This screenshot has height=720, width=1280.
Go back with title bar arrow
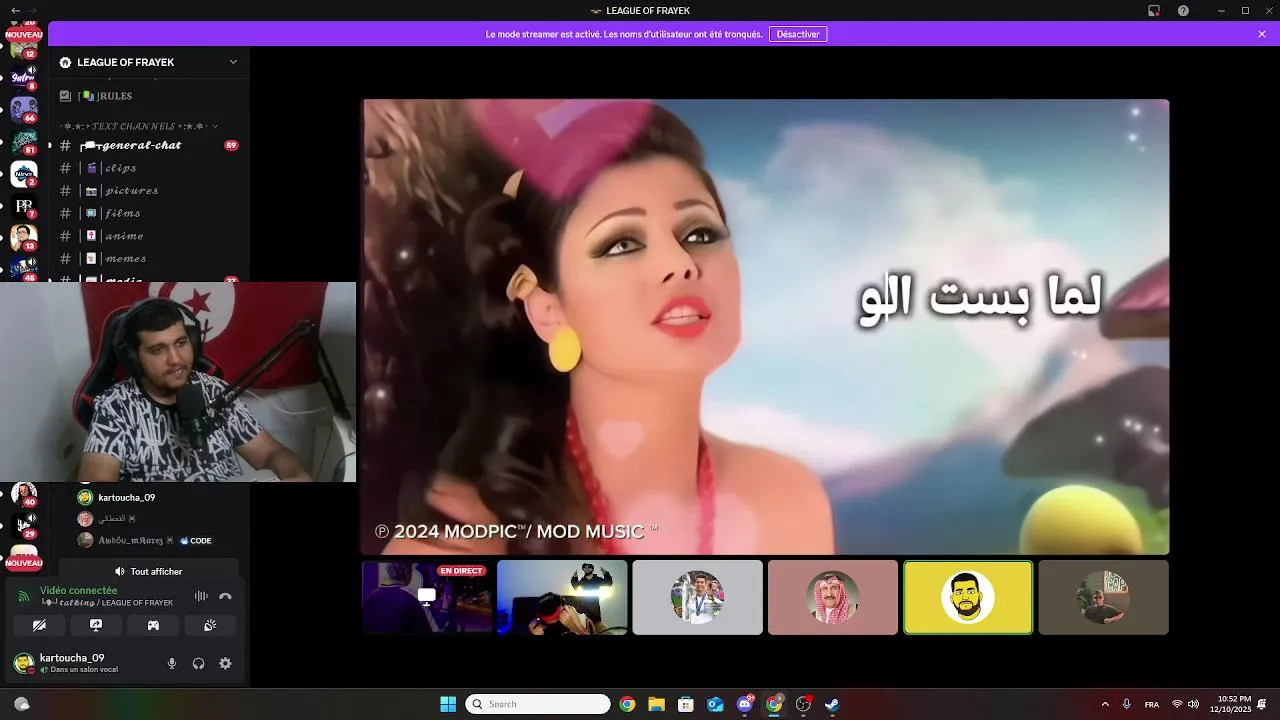coord(15,11)
